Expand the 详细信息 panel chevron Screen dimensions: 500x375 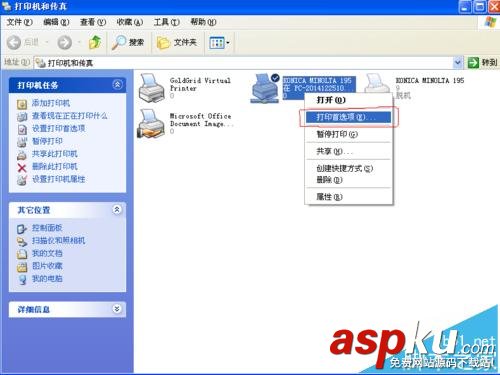pyautogui.click(x=117, y=309)
